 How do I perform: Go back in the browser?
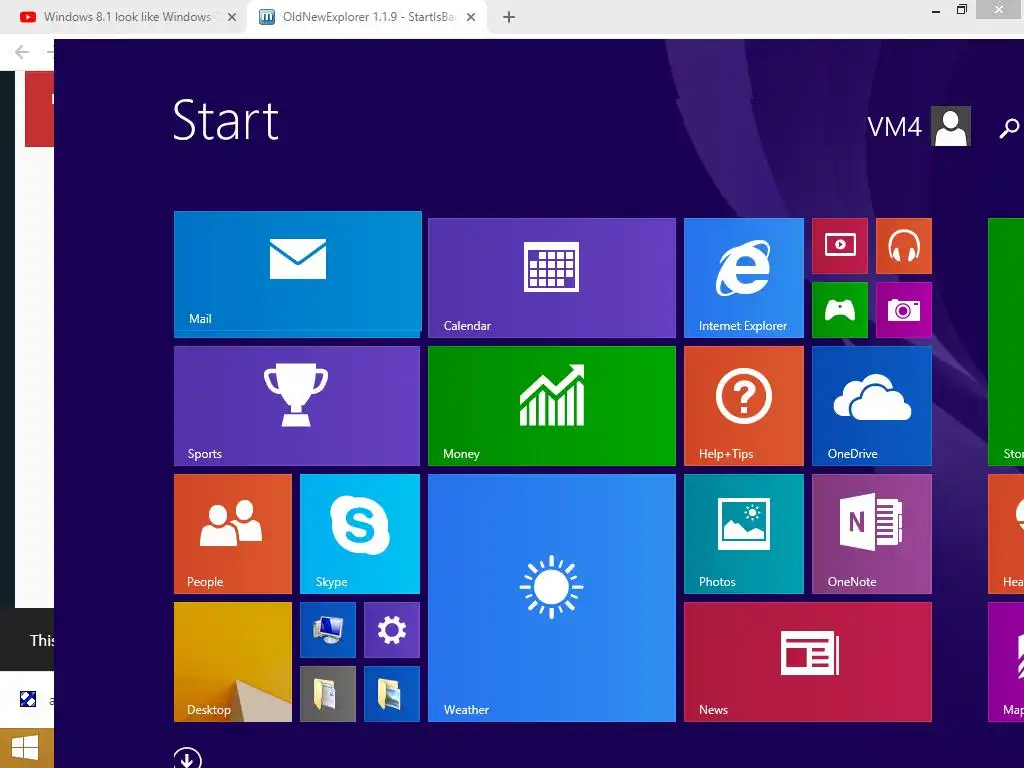[x=22, y=52]
